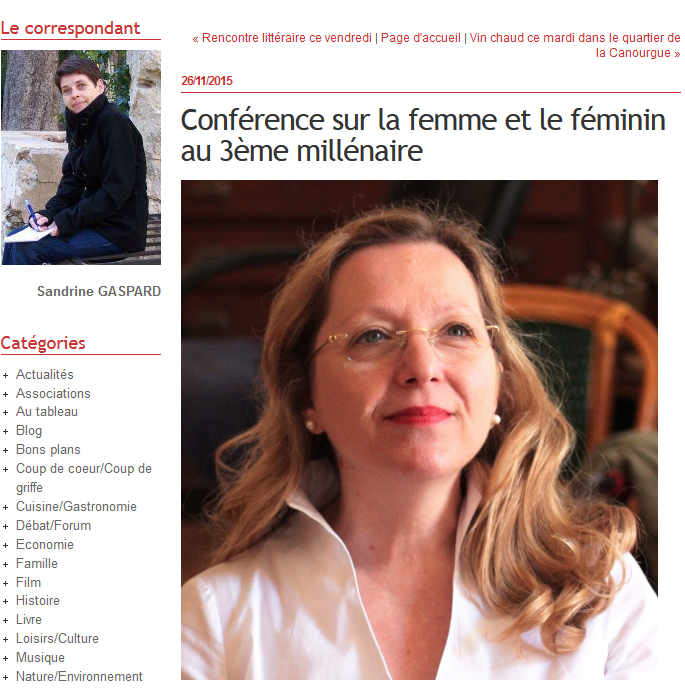Screen dimensions: 685x688
Task: Open the Histoire category
Action: [38, 600]
